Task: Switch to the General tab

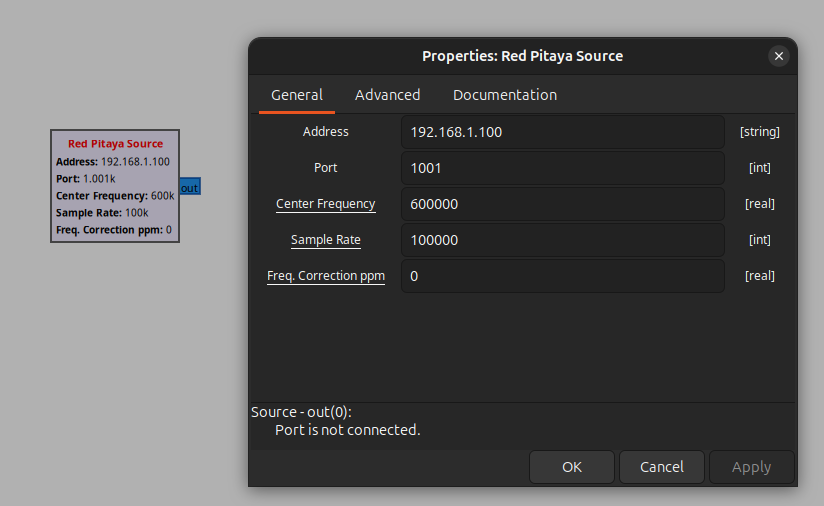Action: [297, 95]
